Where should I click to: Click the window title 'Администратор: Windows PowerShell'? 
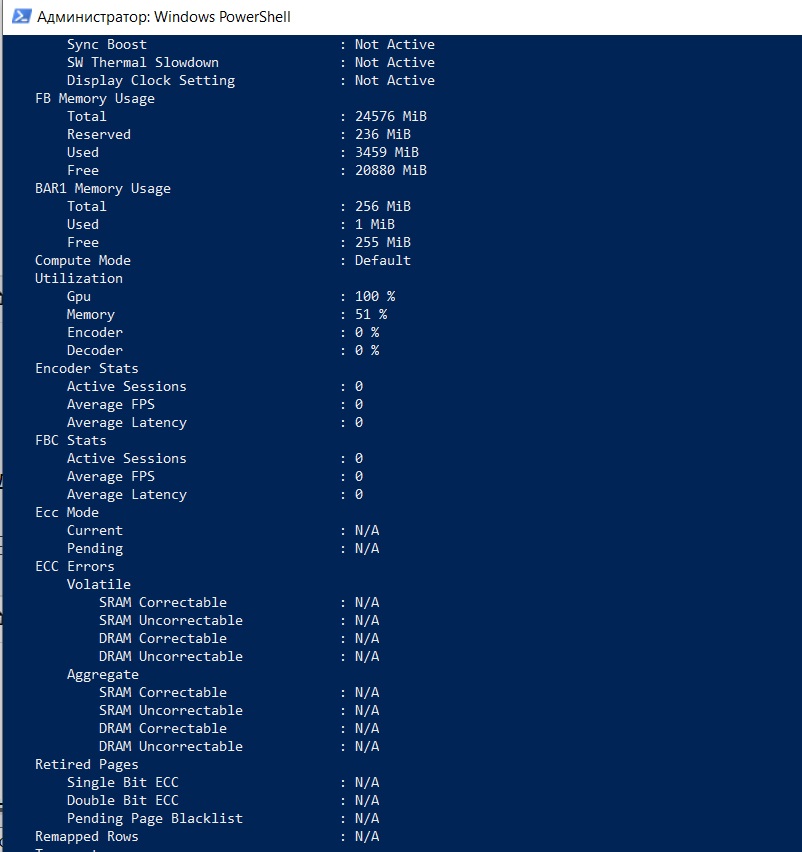click(x=164, y=17)
